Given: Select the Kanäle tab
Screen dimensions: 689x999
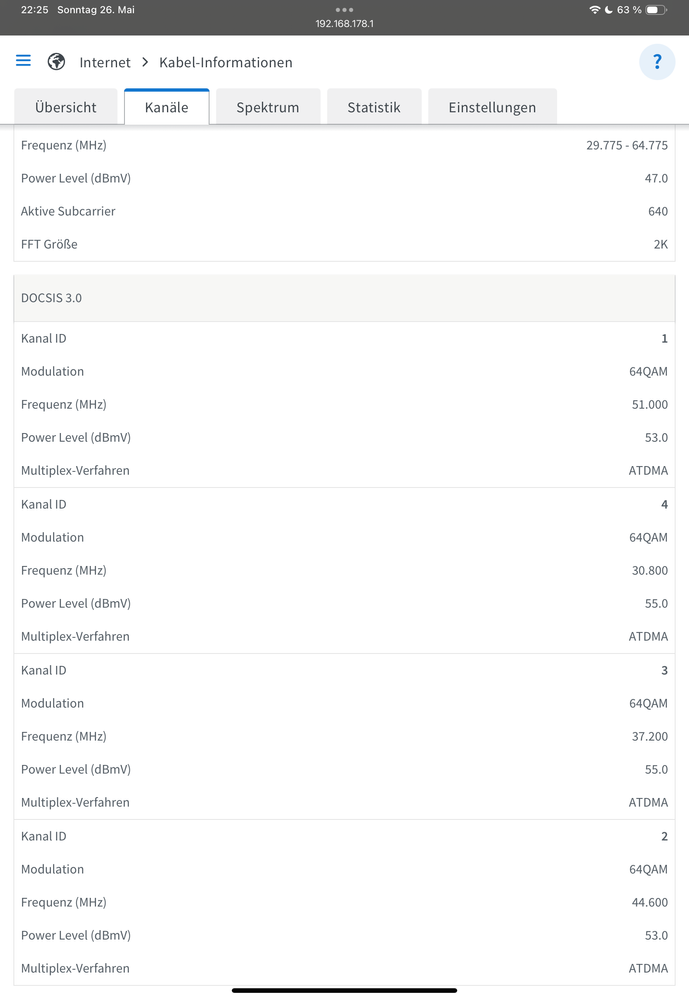Looking at the screenshot, I should (x=166, y=107).
